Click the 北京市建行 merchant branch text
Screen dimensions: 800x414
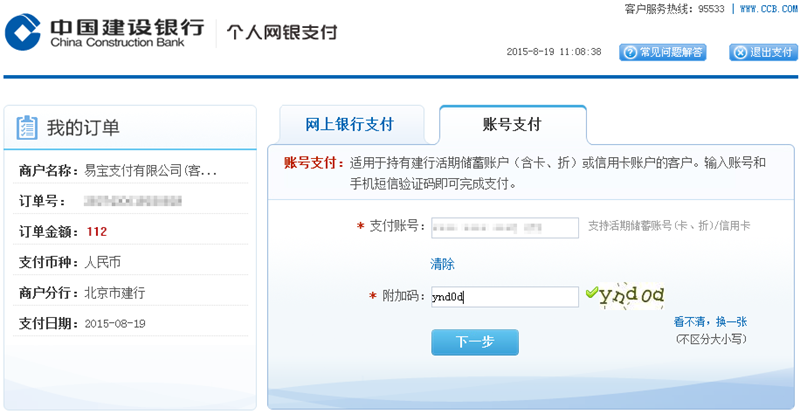coord(115,293)
